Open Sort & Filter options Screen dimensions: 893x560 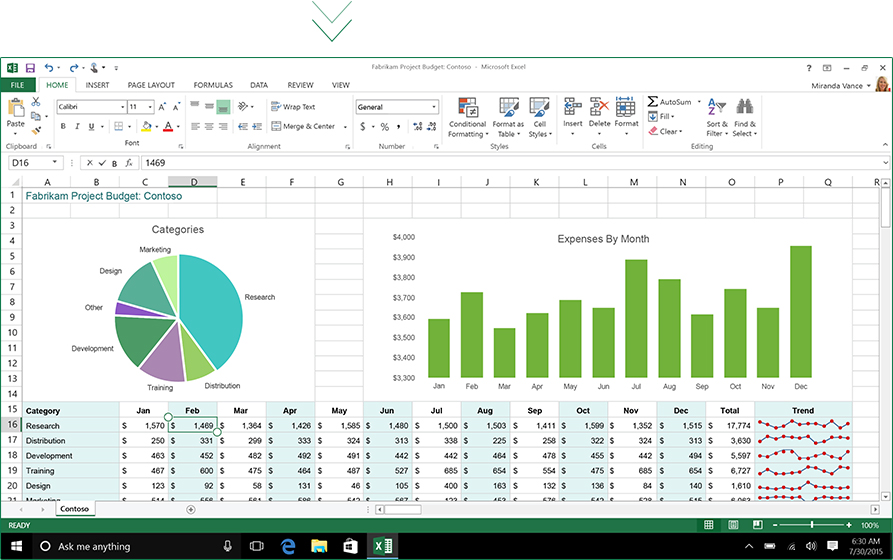(717, 117)
